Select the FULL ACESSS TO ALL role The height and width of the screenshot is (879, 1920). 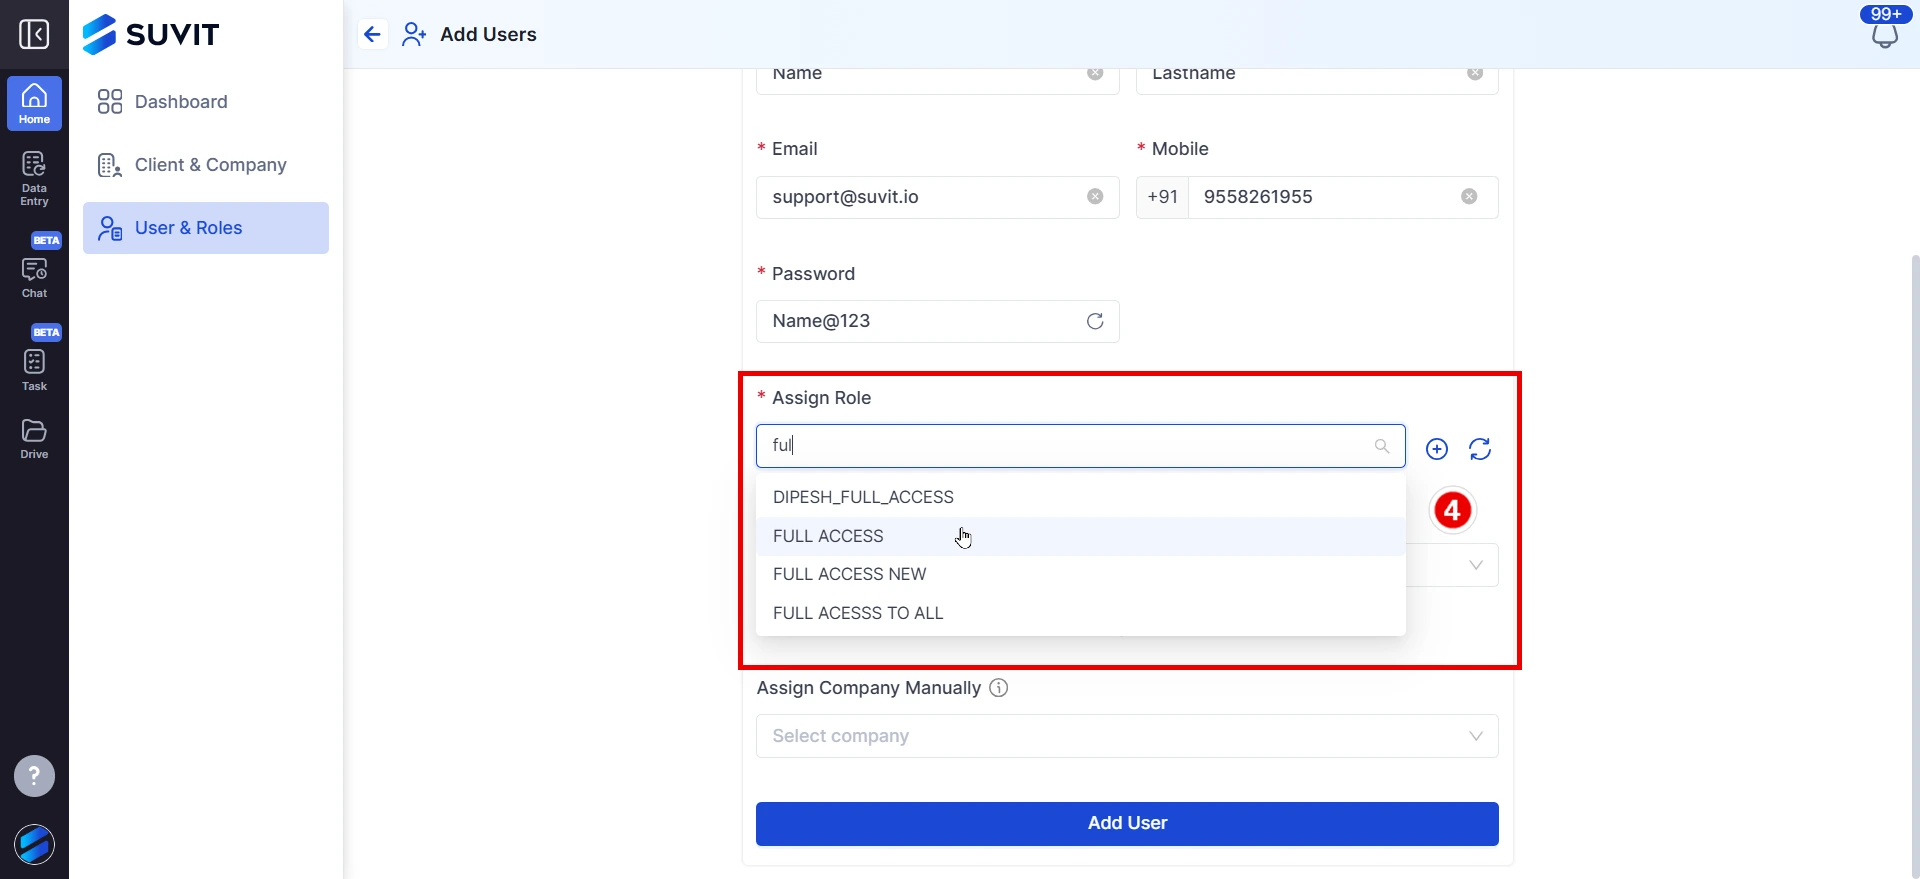[1081, 613]
